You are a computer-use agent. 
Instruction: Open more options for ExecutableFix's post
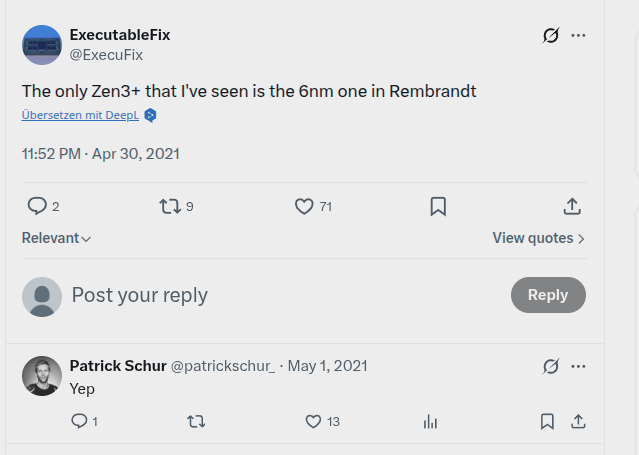578,35
